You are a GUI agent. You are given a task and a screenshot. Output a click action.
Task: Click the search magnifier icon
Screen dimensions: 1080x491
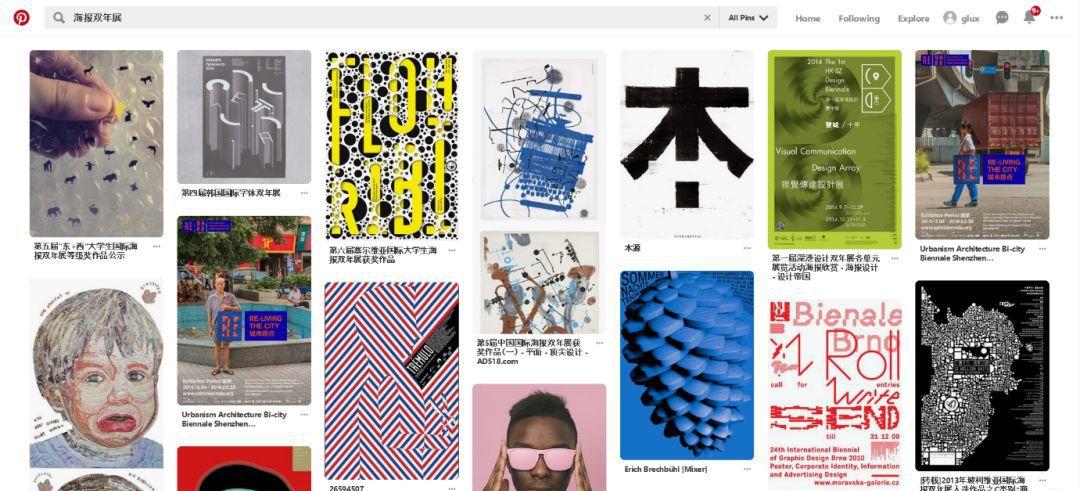(59, 18)
